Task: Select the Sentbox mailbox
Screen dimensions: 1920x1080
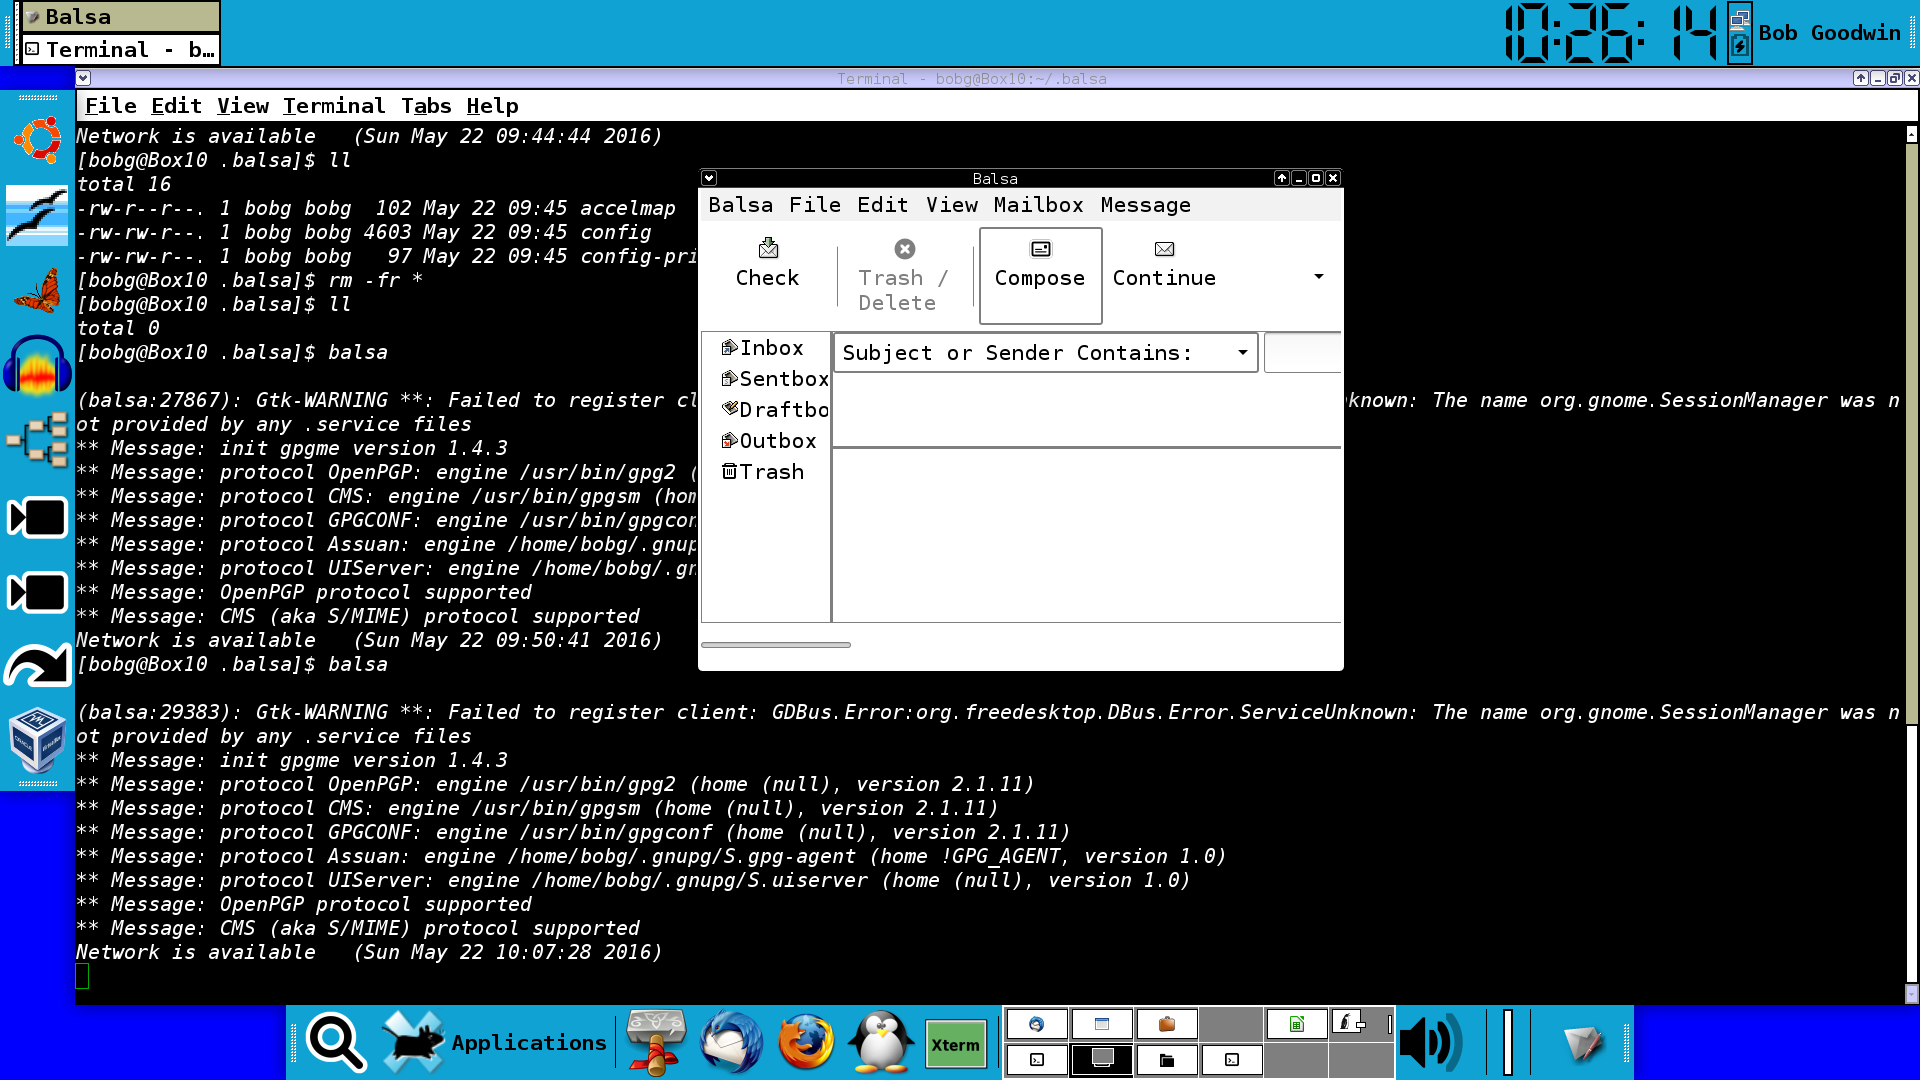Action: pyautogui.click(x=775, y=379)
